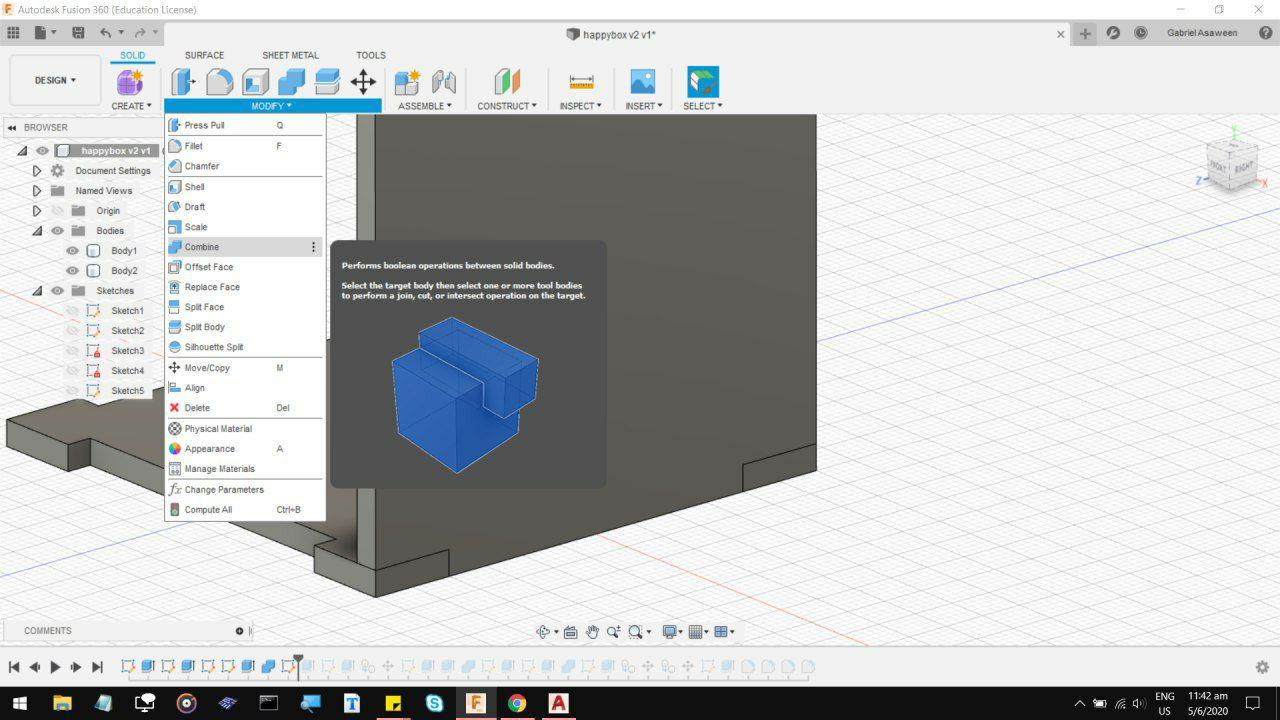
Task: Click the ViewCube in the viewport corner
Action: 1232,164
